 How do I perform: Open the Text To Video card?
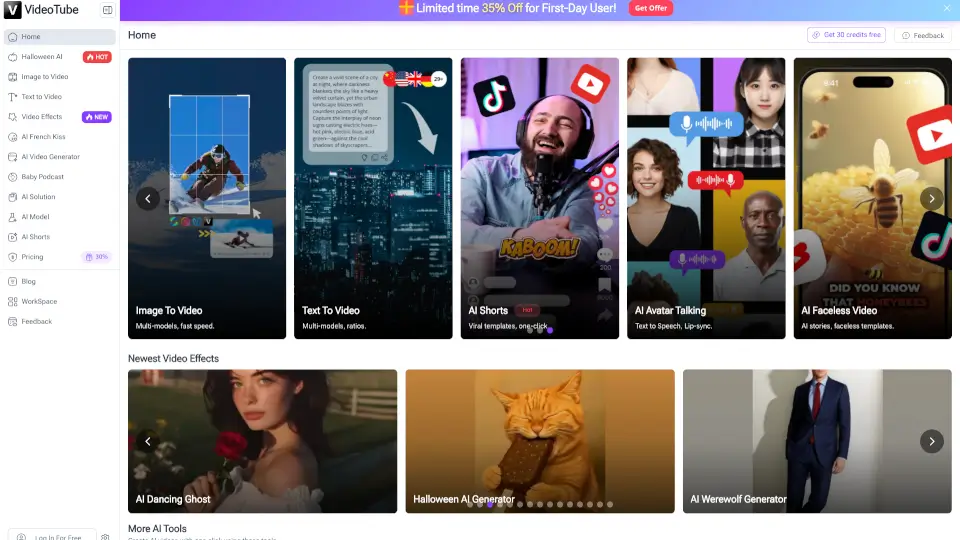(x=373, y=198)
